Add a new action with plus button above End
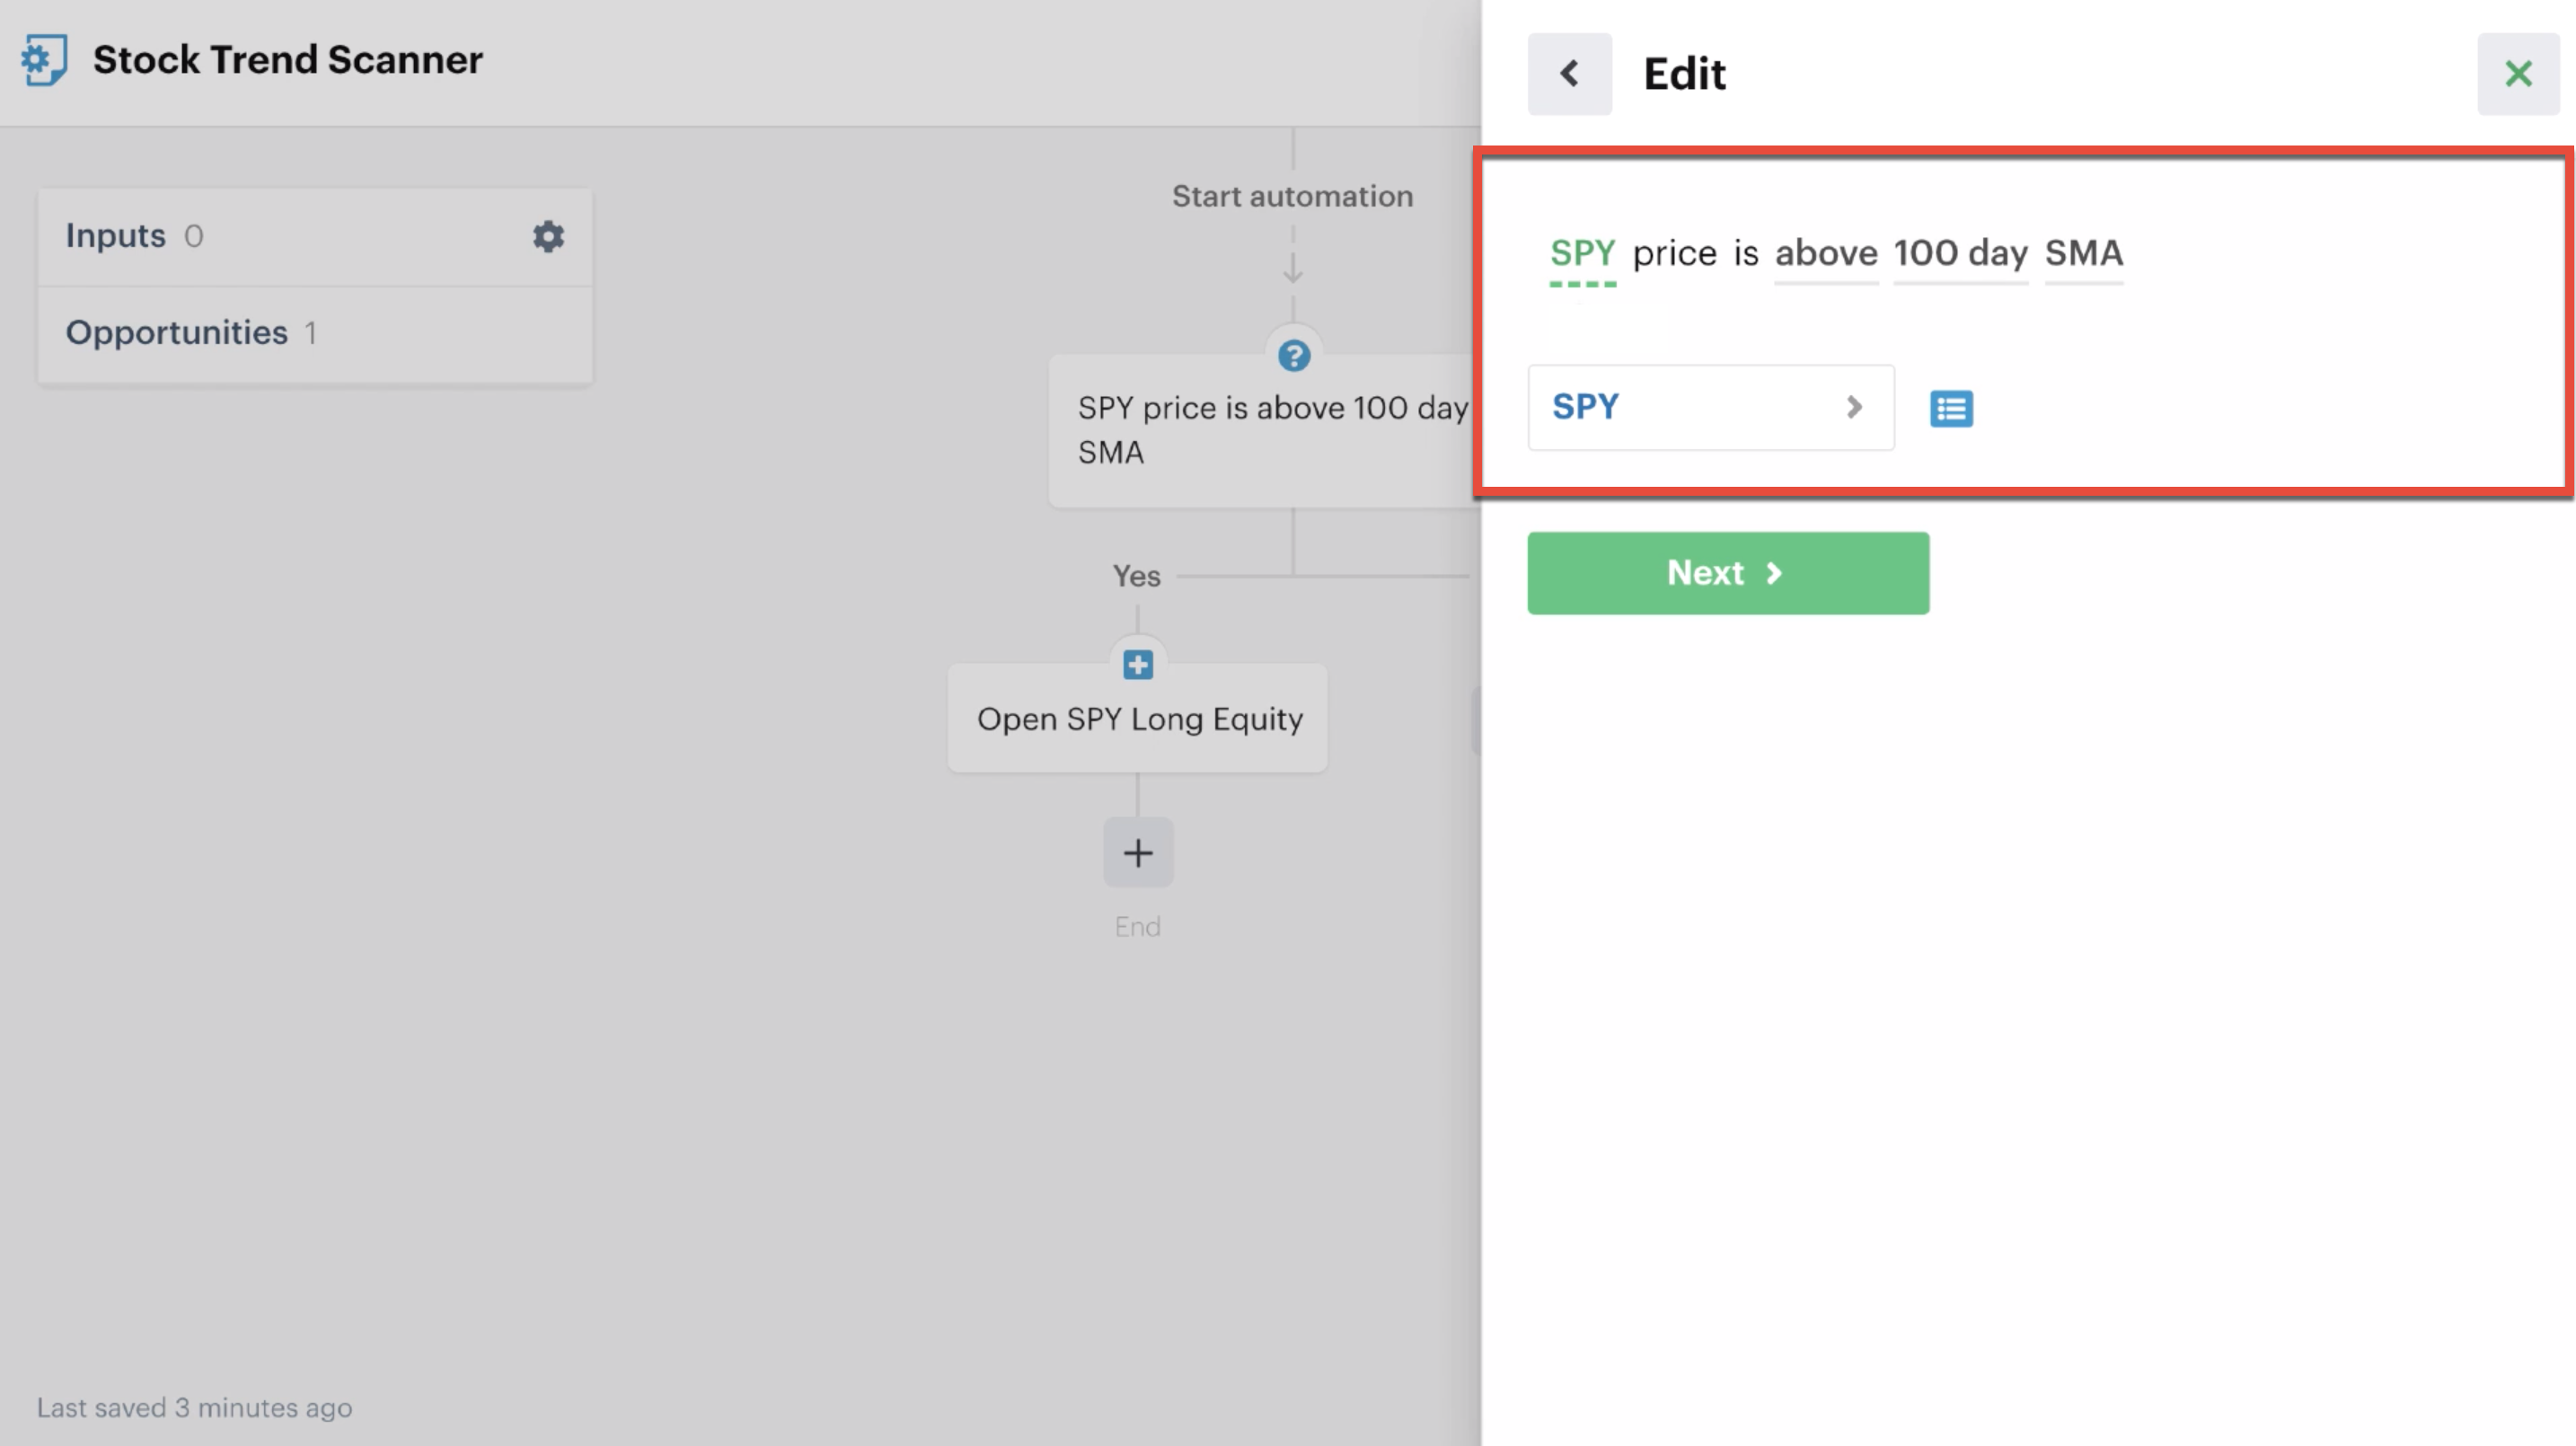Viewport: 2576px width, 1446px height. (1138, 852)
